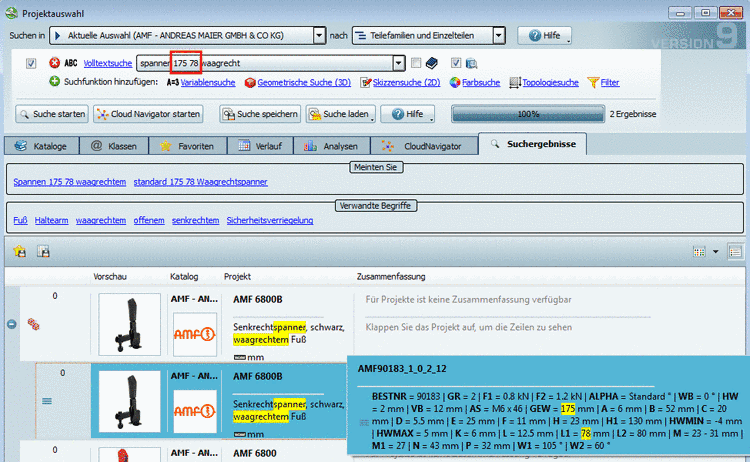This screenshot has width=750, height=462.
Task: Open the Suchen in dropdown arrow
Action: [319, 35]
